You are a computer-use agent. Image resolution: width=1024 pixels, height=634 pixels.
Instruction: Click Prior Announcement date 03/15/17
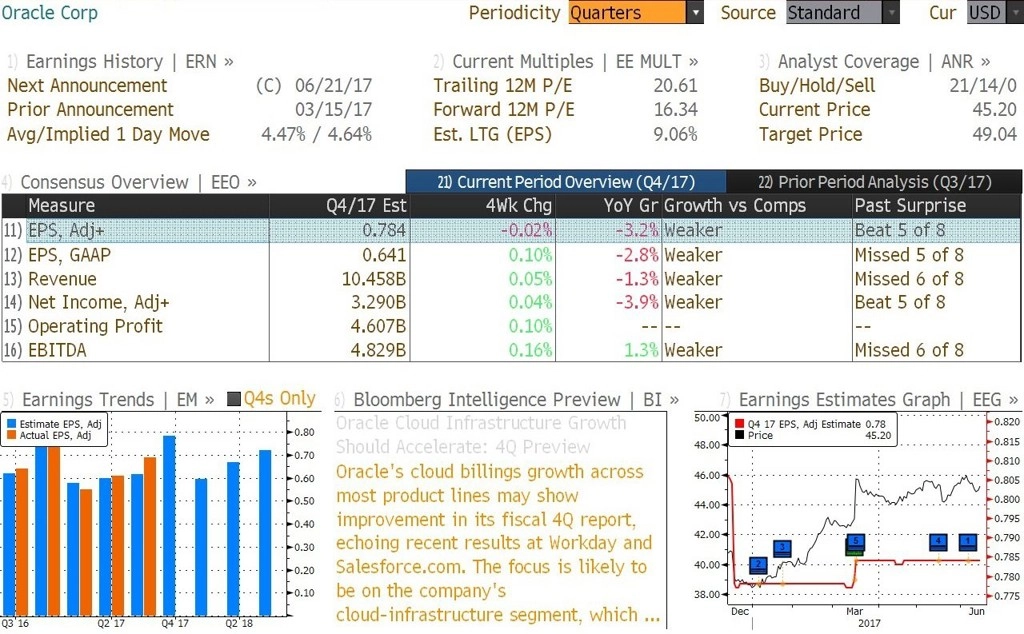point(333,110)
